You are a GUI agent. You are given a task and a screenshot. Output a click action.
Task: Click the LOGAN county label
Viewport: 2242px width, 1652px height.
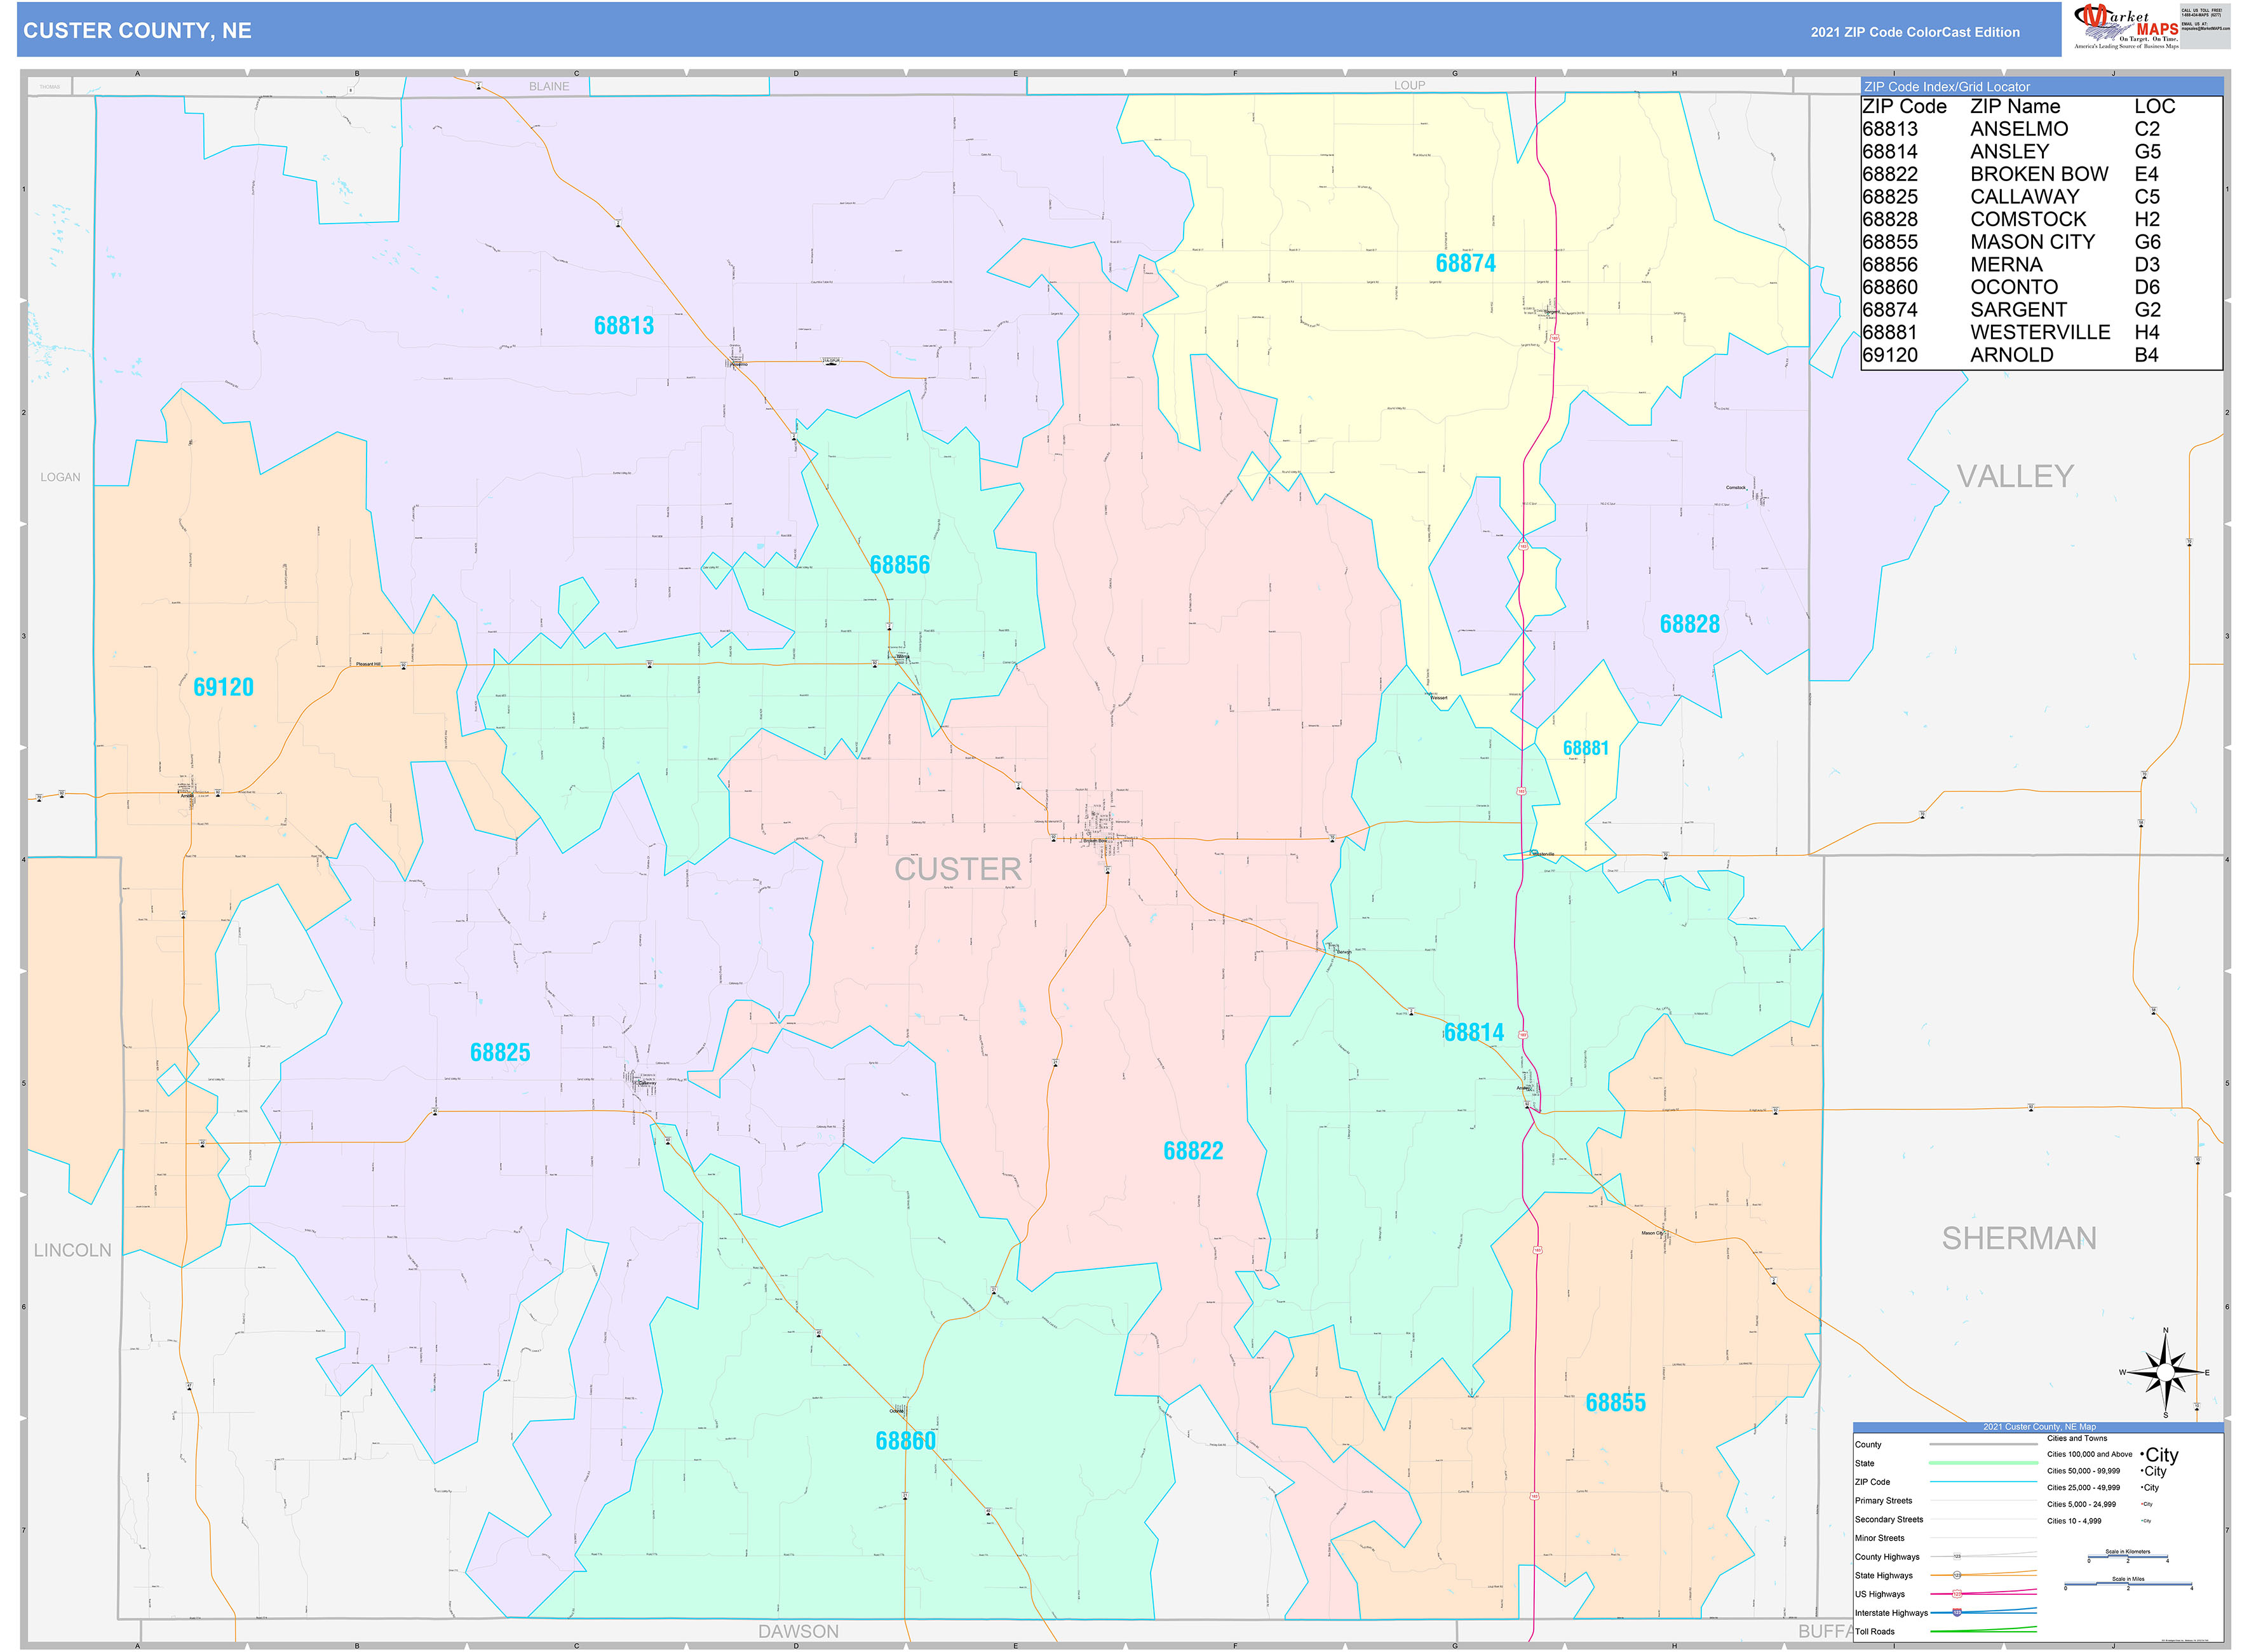60,478
